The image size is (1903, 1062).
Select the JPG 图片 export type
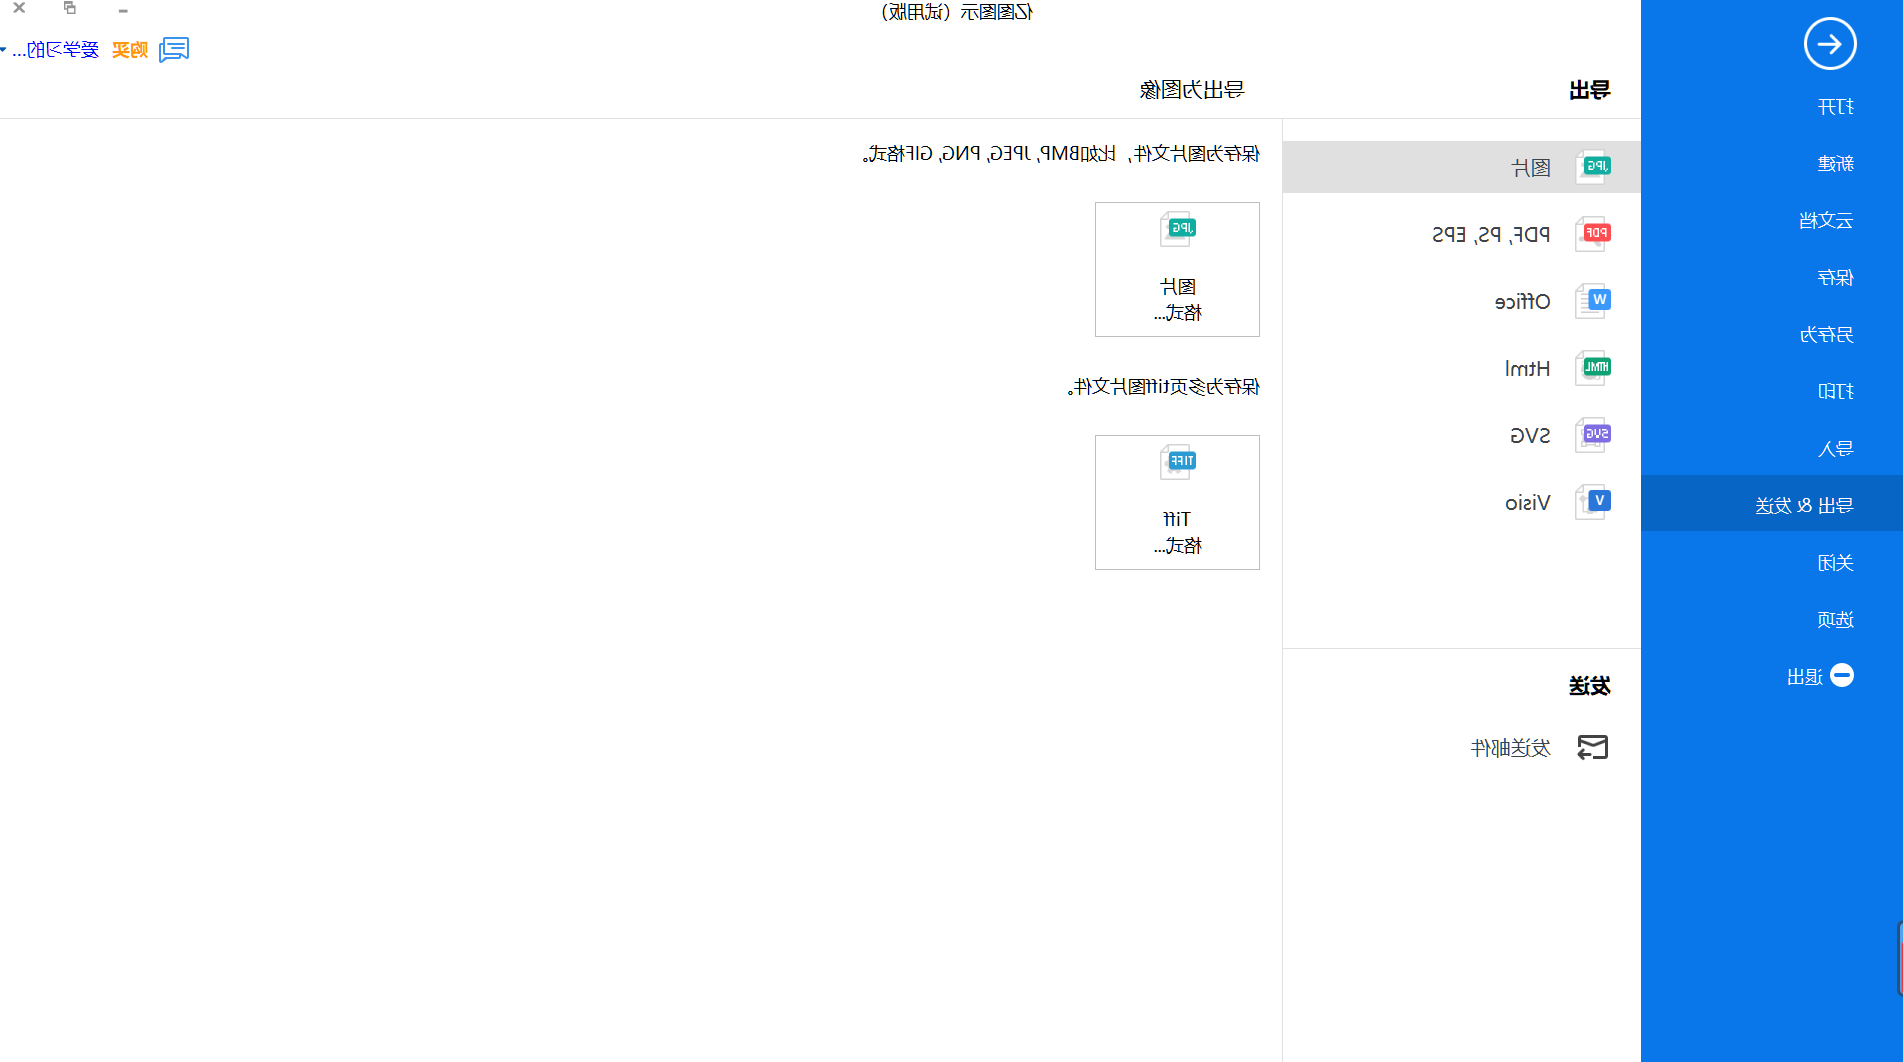pyautogui.click(x=1462, y=167)
